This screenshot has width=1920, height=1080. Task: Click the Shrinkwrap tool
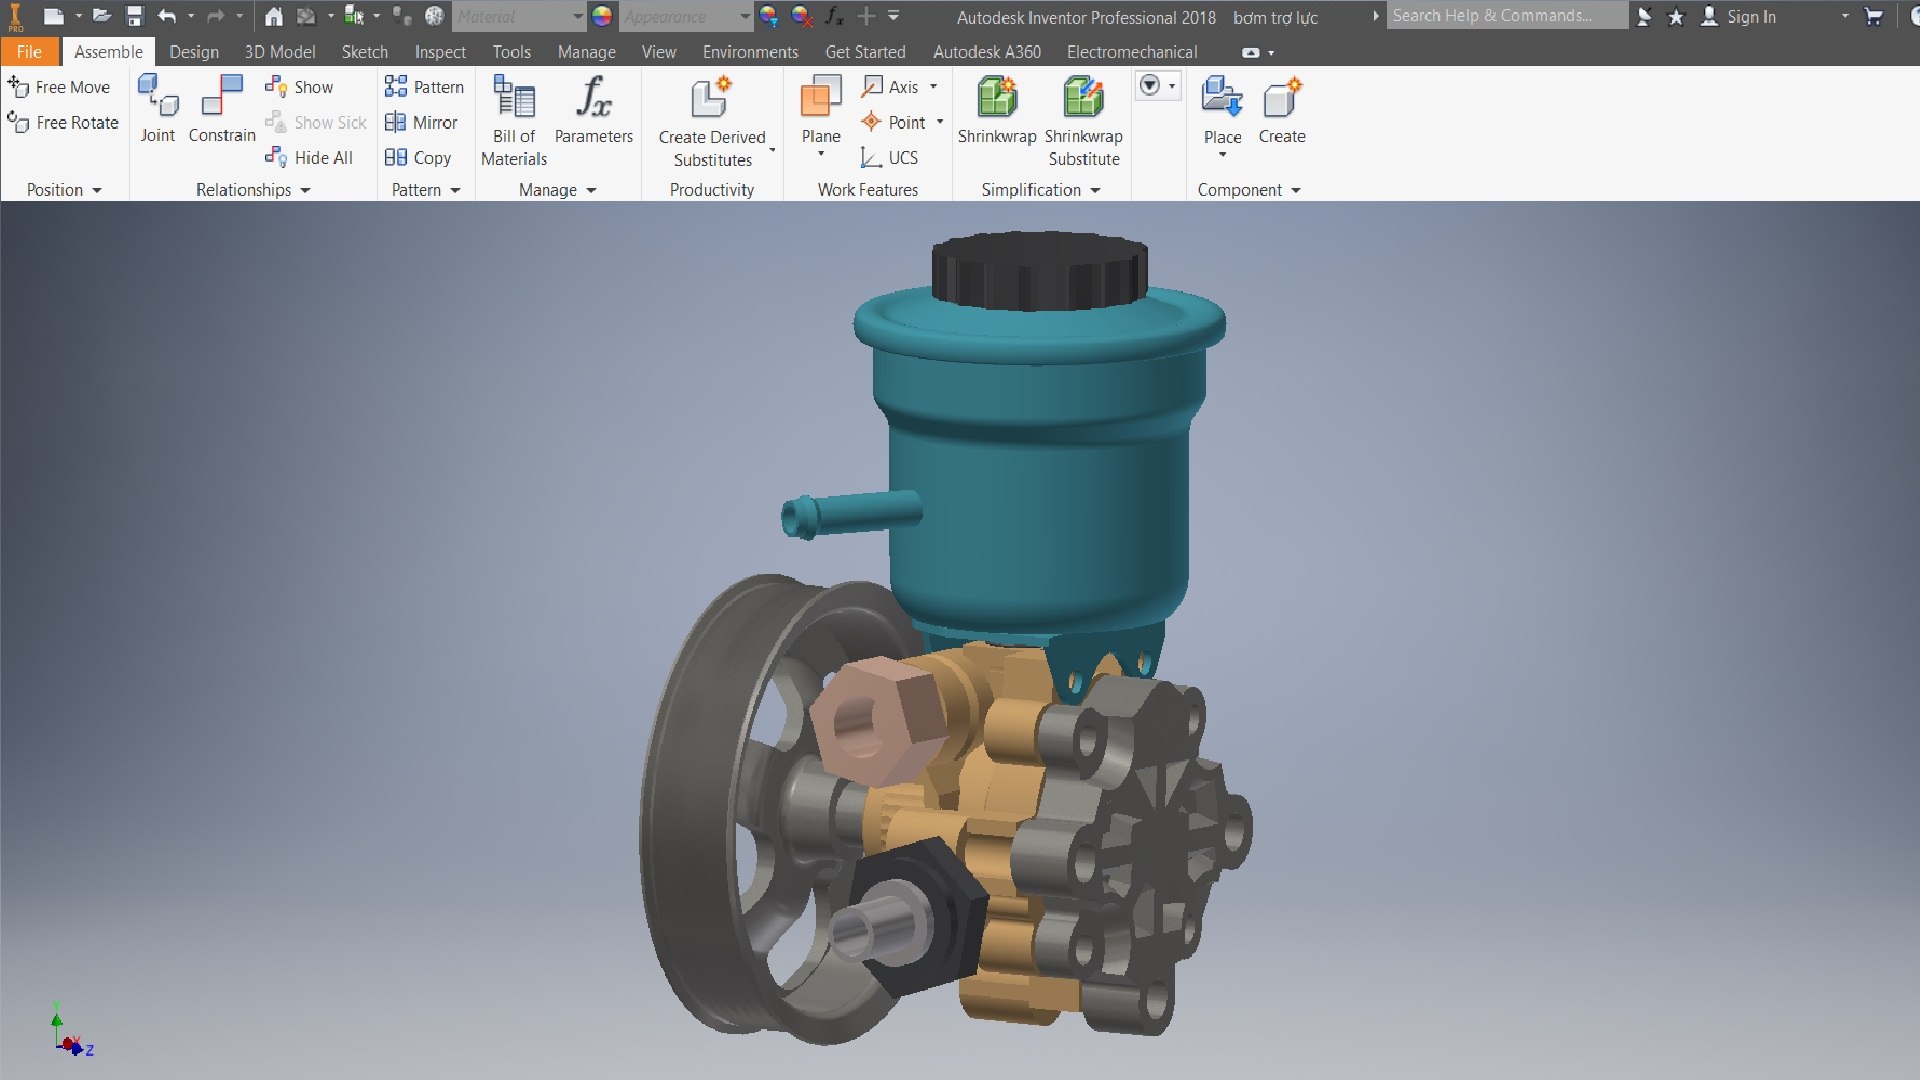pyautogui.click(x=997, y=110)
